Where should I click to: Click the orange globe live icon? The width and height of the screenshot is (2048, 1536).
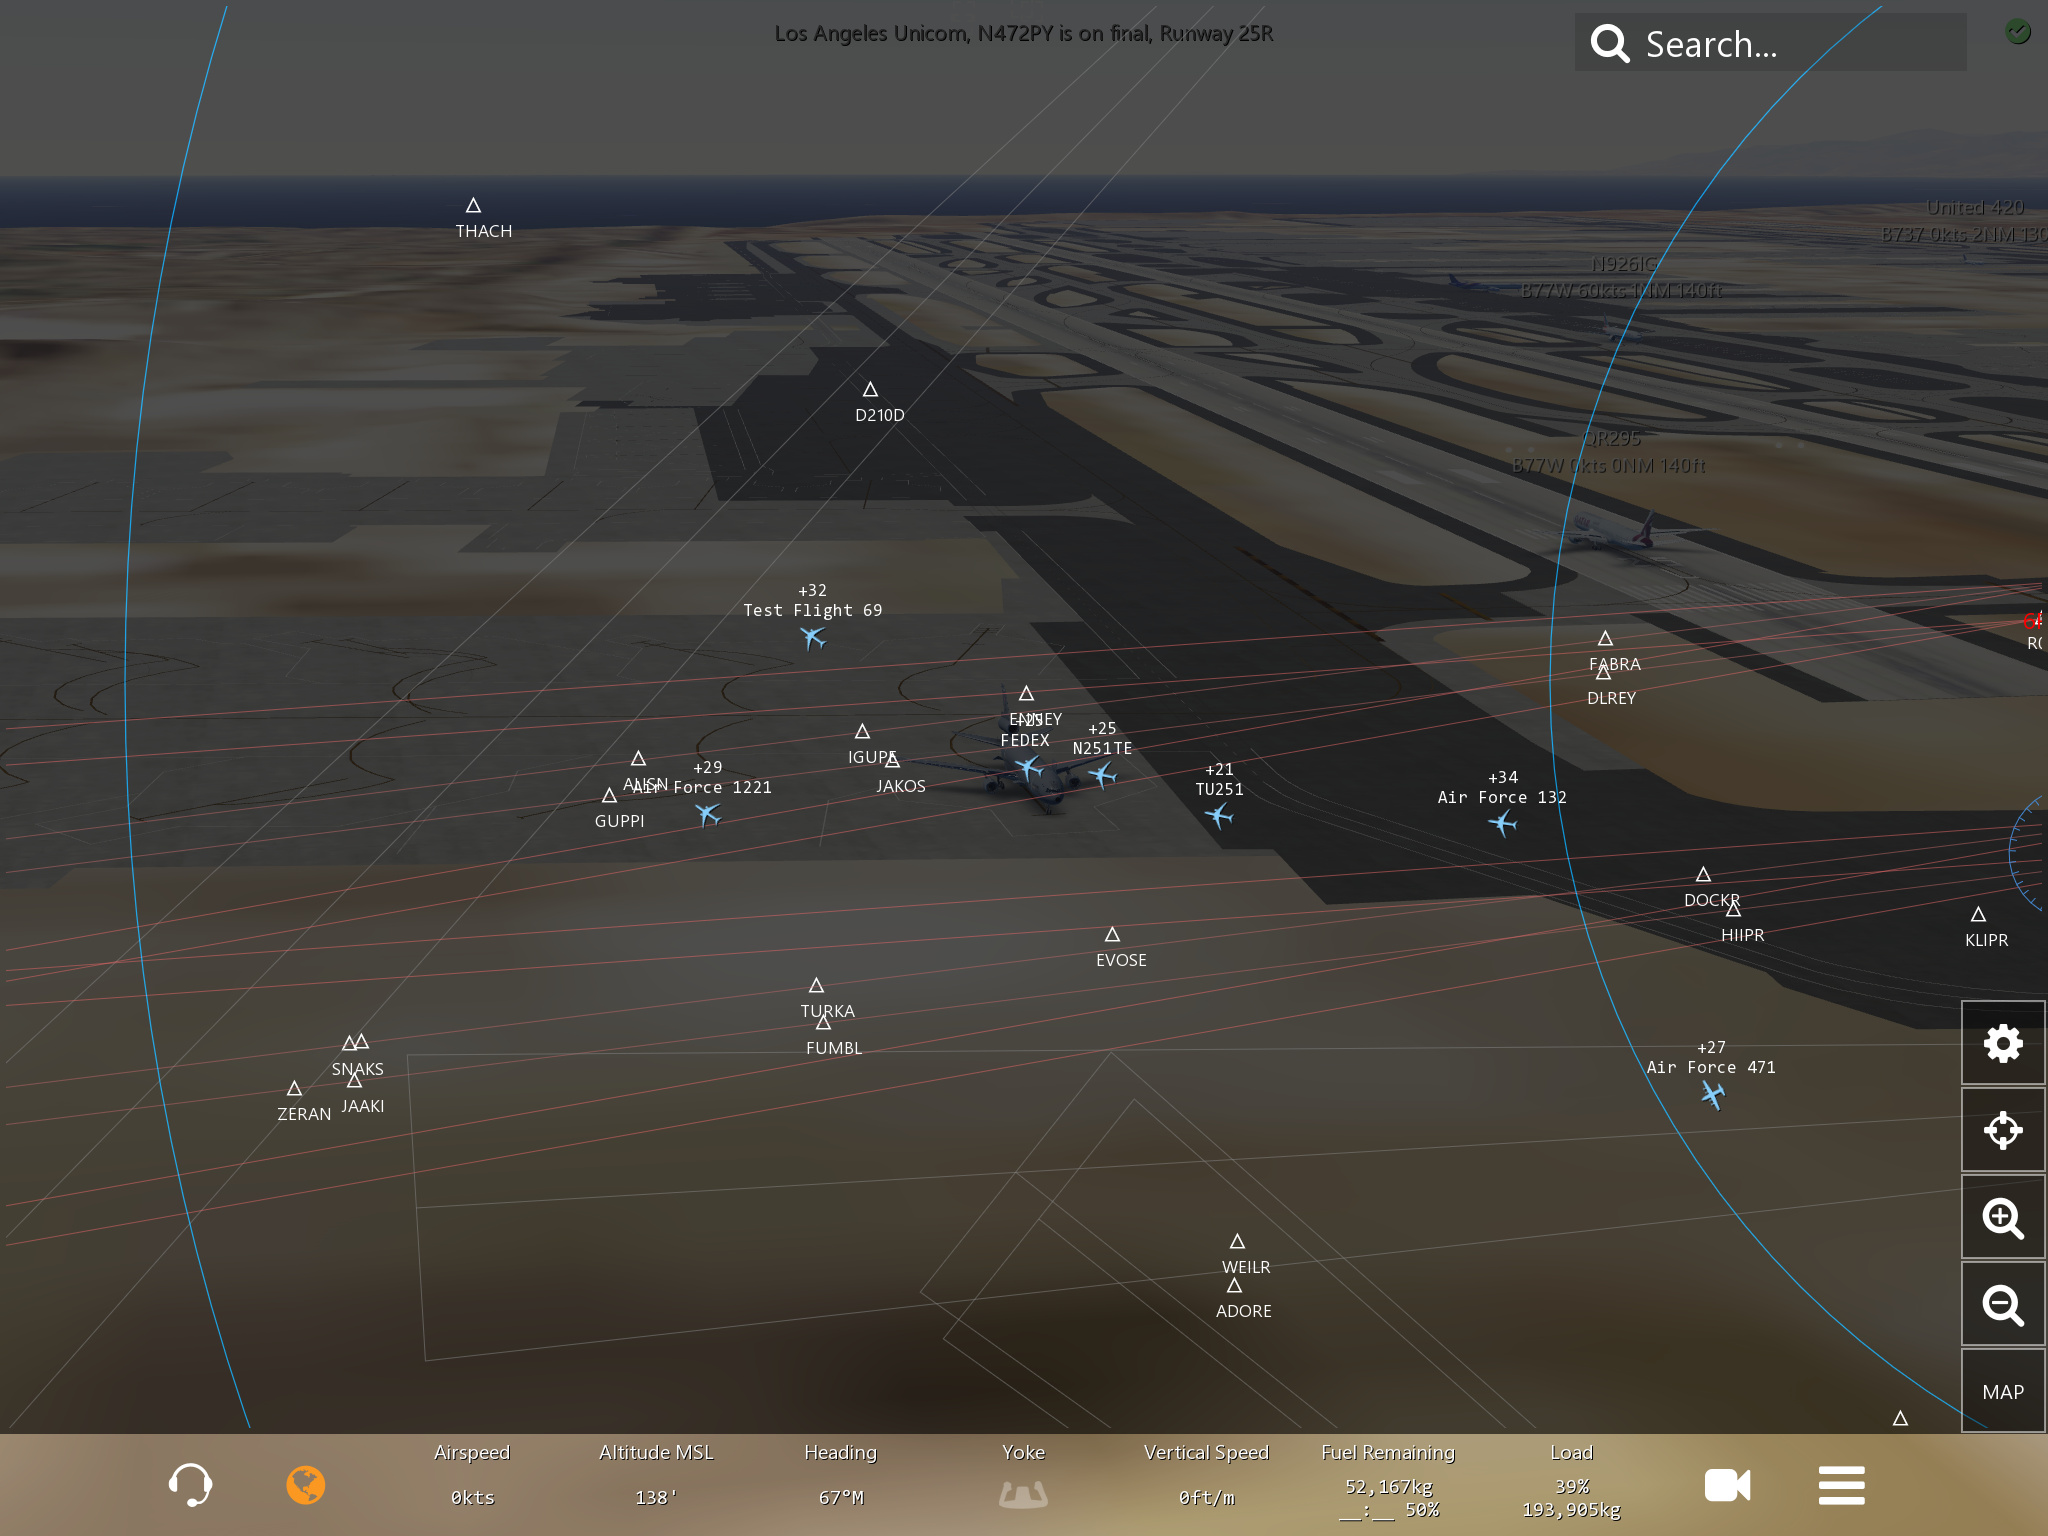coord(306,1484)
